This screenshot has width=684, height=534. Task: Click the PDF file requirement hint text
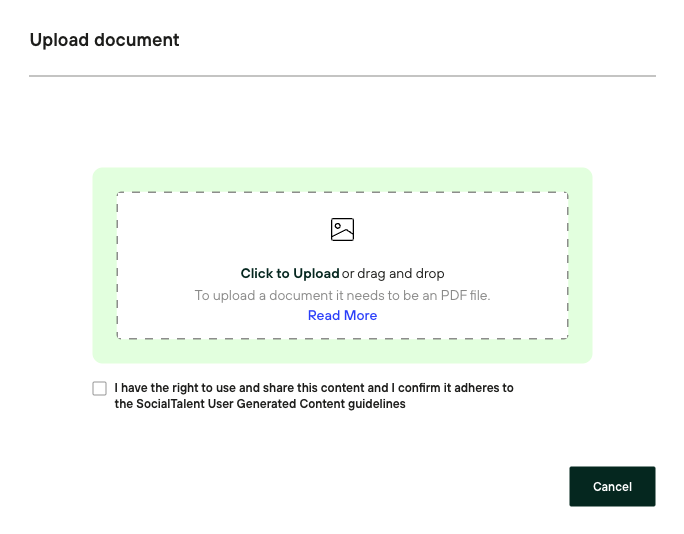click(x=342, y=295)
